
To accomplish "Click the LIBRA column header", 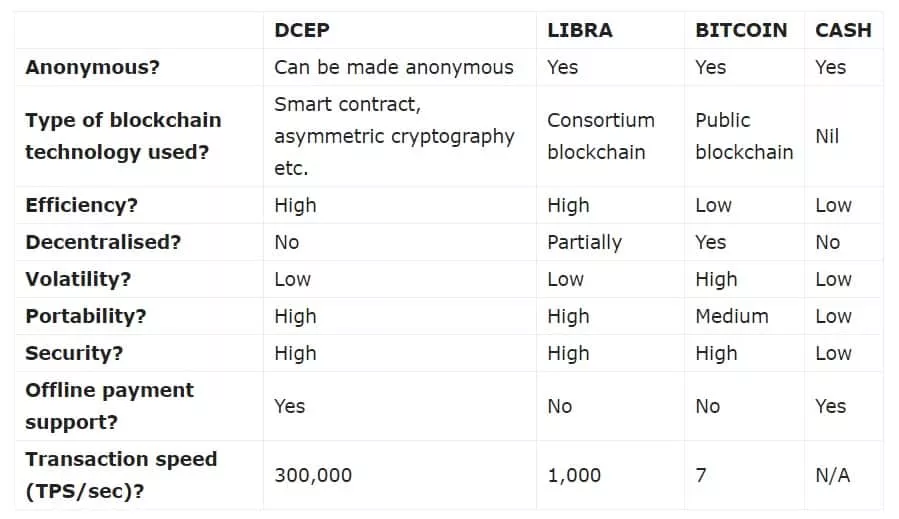I will click(x=581, y=30).
